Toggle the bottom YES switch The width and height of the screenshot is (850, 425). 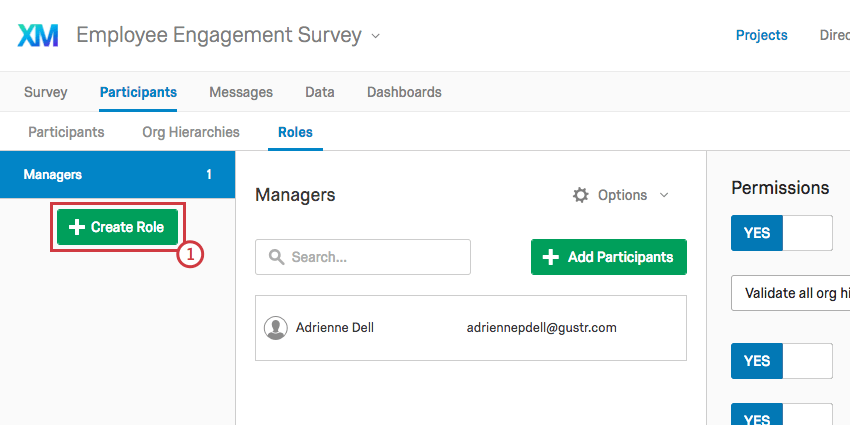781,415
